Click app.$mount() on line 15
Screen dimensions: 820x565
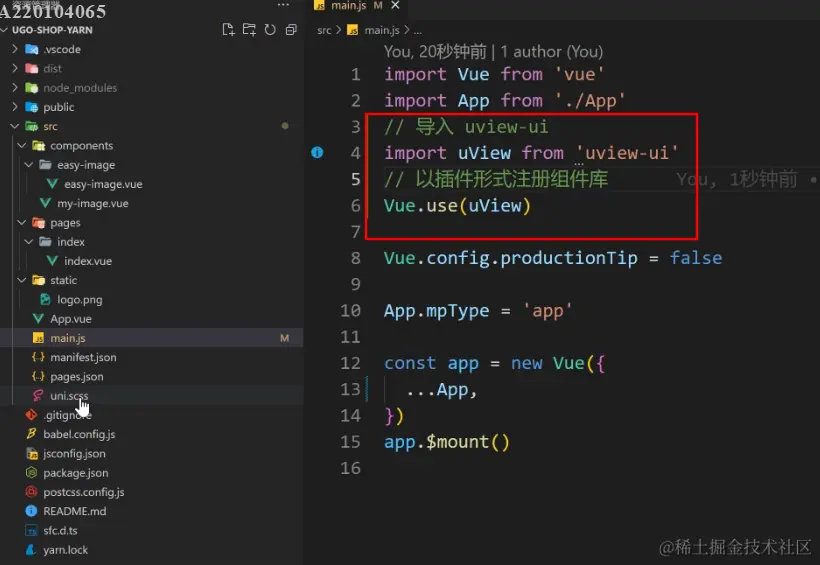[x=447, y=442]
